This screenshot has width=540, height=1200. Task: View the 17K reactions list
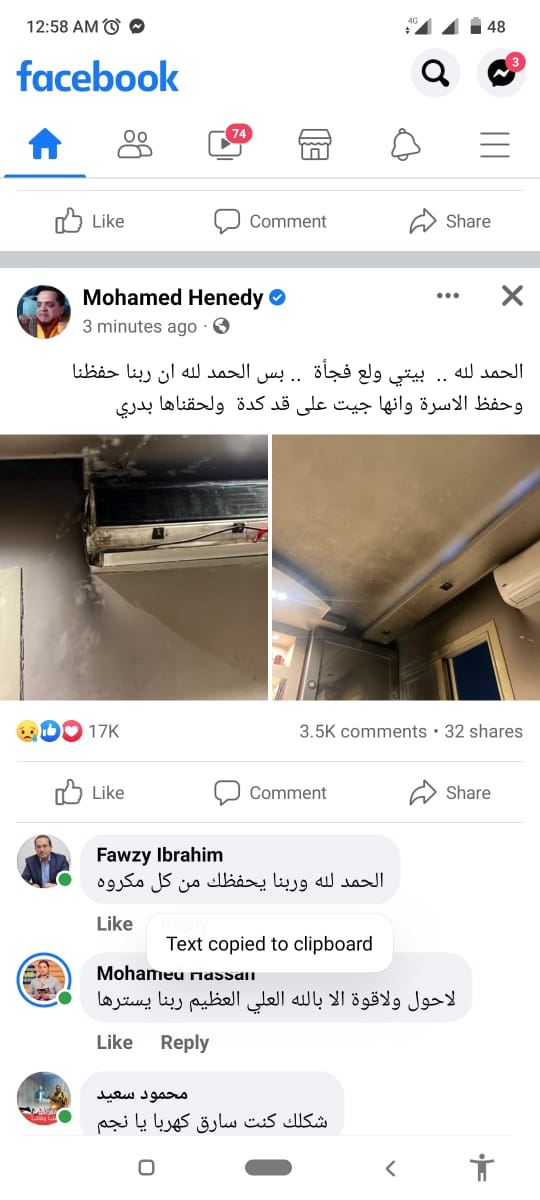point(68,731)
